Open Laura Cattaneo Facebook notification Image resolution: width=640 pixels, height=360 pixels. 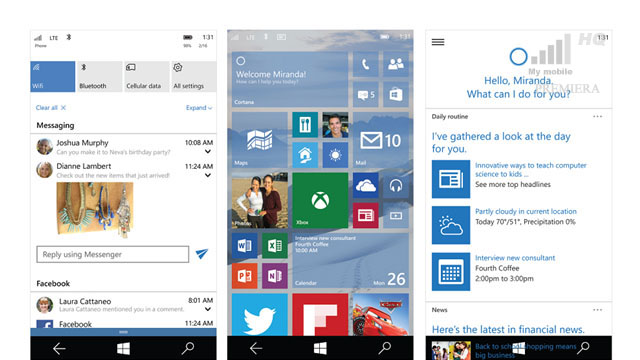click(124, 305)
